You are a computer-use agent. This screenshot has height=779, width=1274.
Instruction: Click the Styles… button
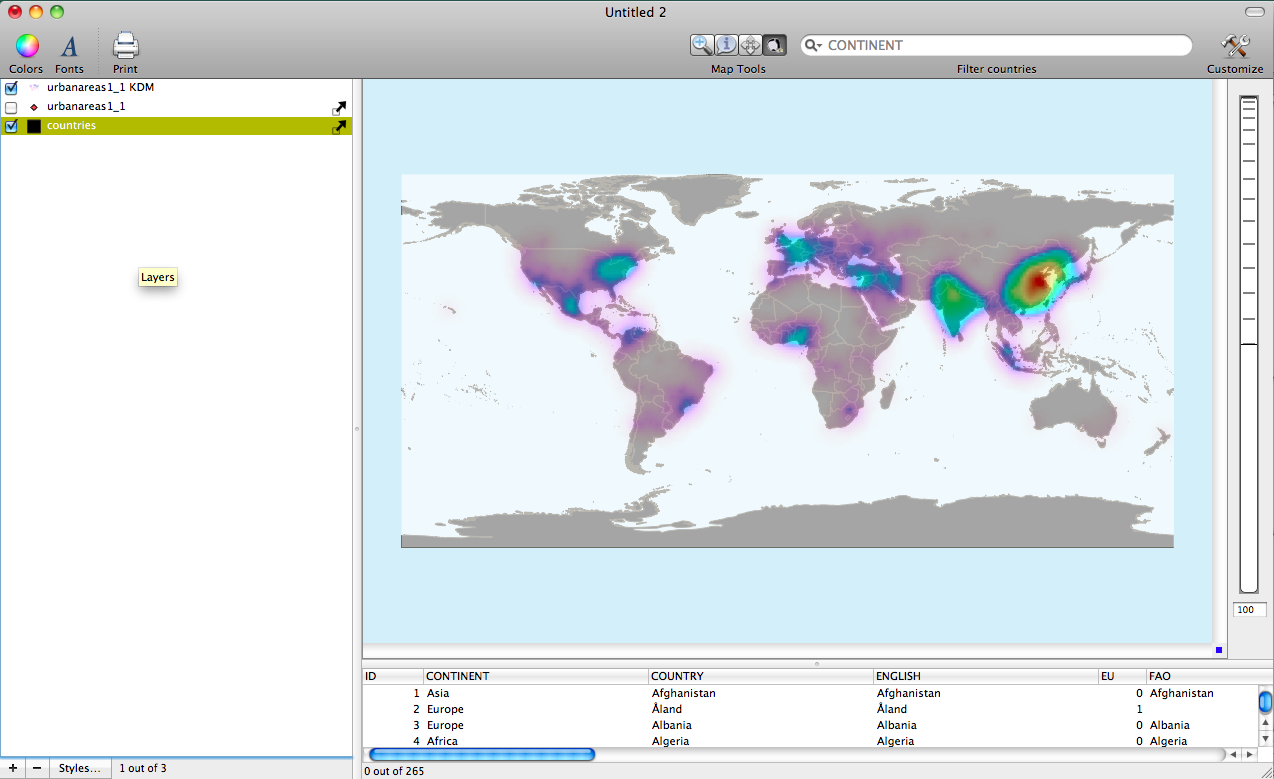coord(79,768)
